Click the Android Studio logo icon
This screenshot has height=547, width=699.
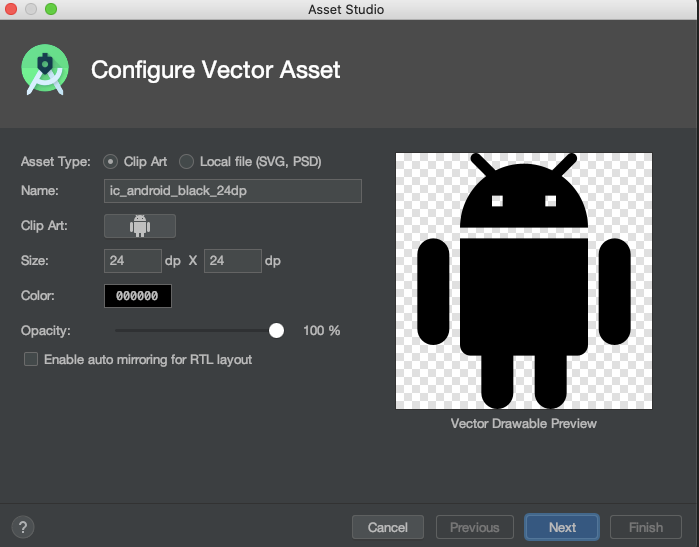[x=45, y=70]
